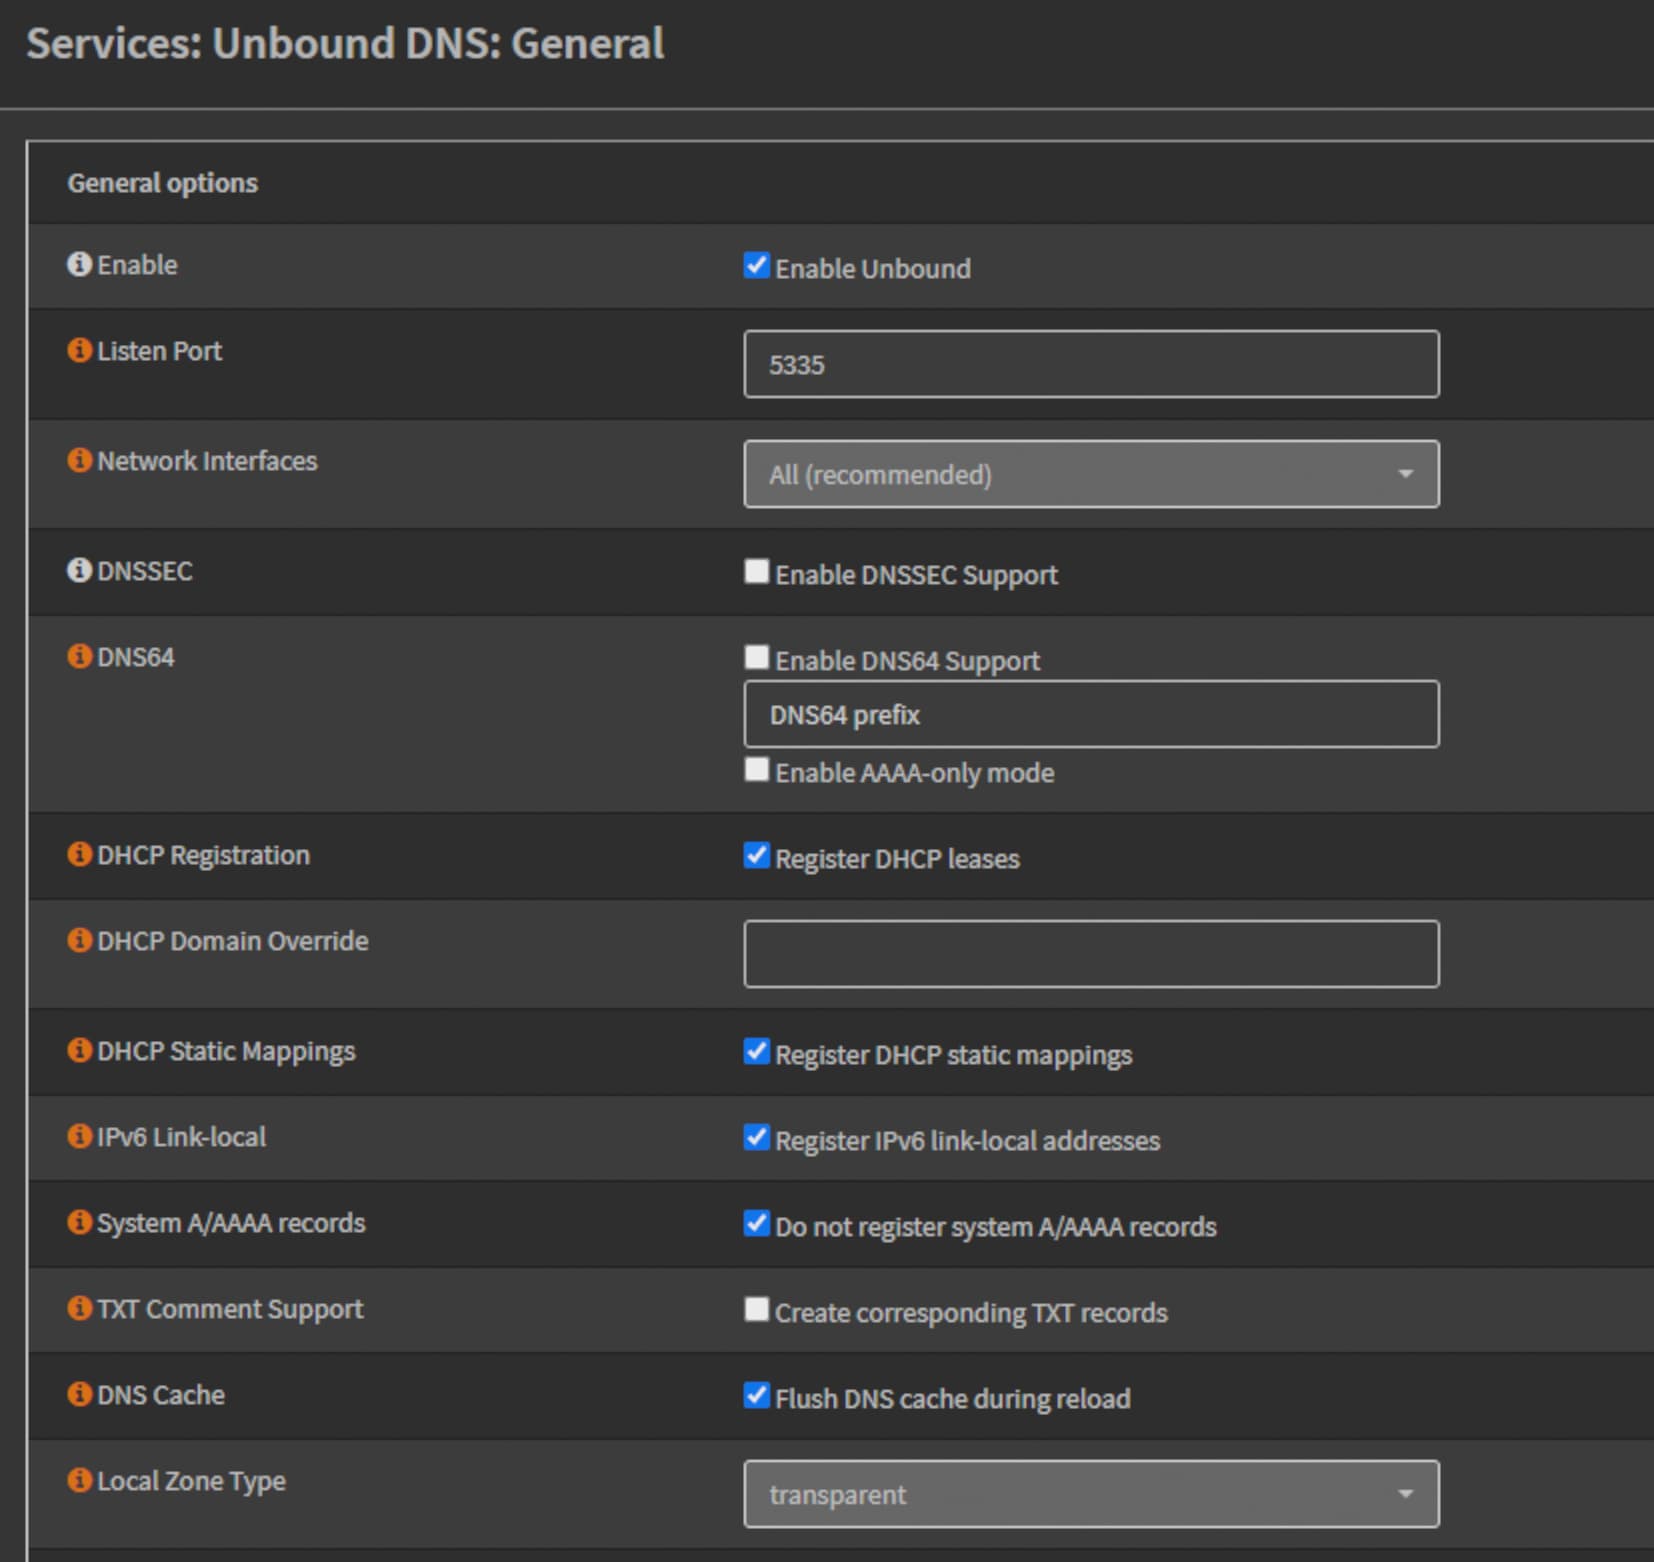Screen dimensions: 1654x1562
Task: Enable DNSSEC Support checkbox
Action: pyautogui.click(x=757, y=571)
